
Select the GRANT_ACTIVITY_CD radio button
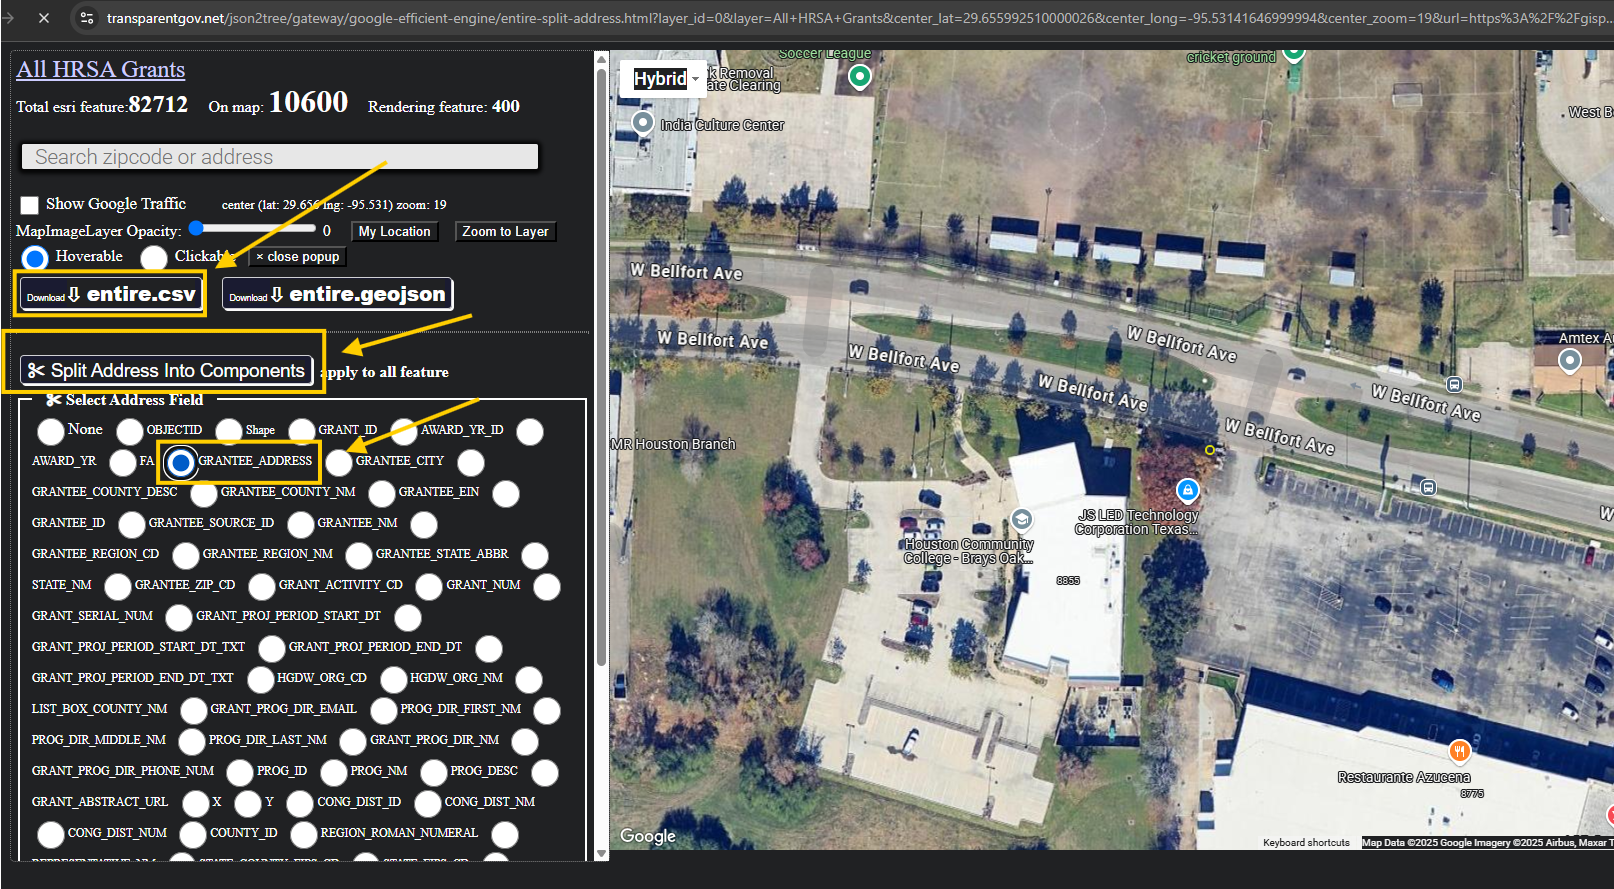point(262,587)
